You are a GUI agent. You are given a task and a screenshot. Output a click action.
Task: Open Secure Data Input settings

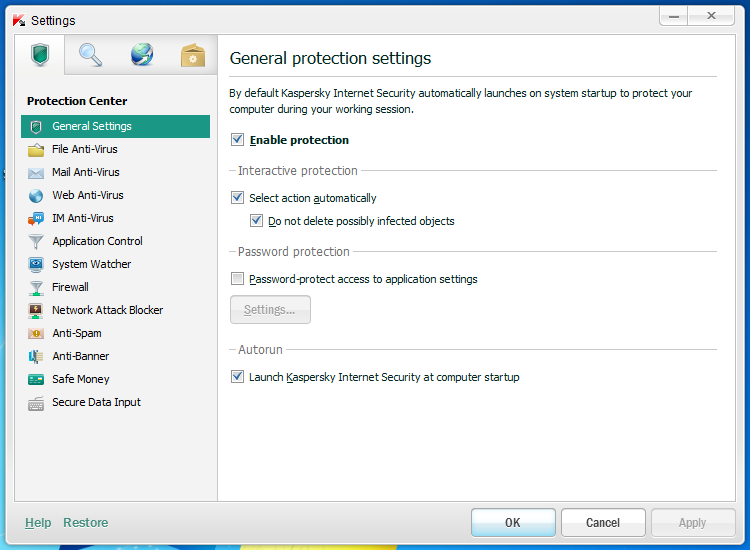point(115,402)
